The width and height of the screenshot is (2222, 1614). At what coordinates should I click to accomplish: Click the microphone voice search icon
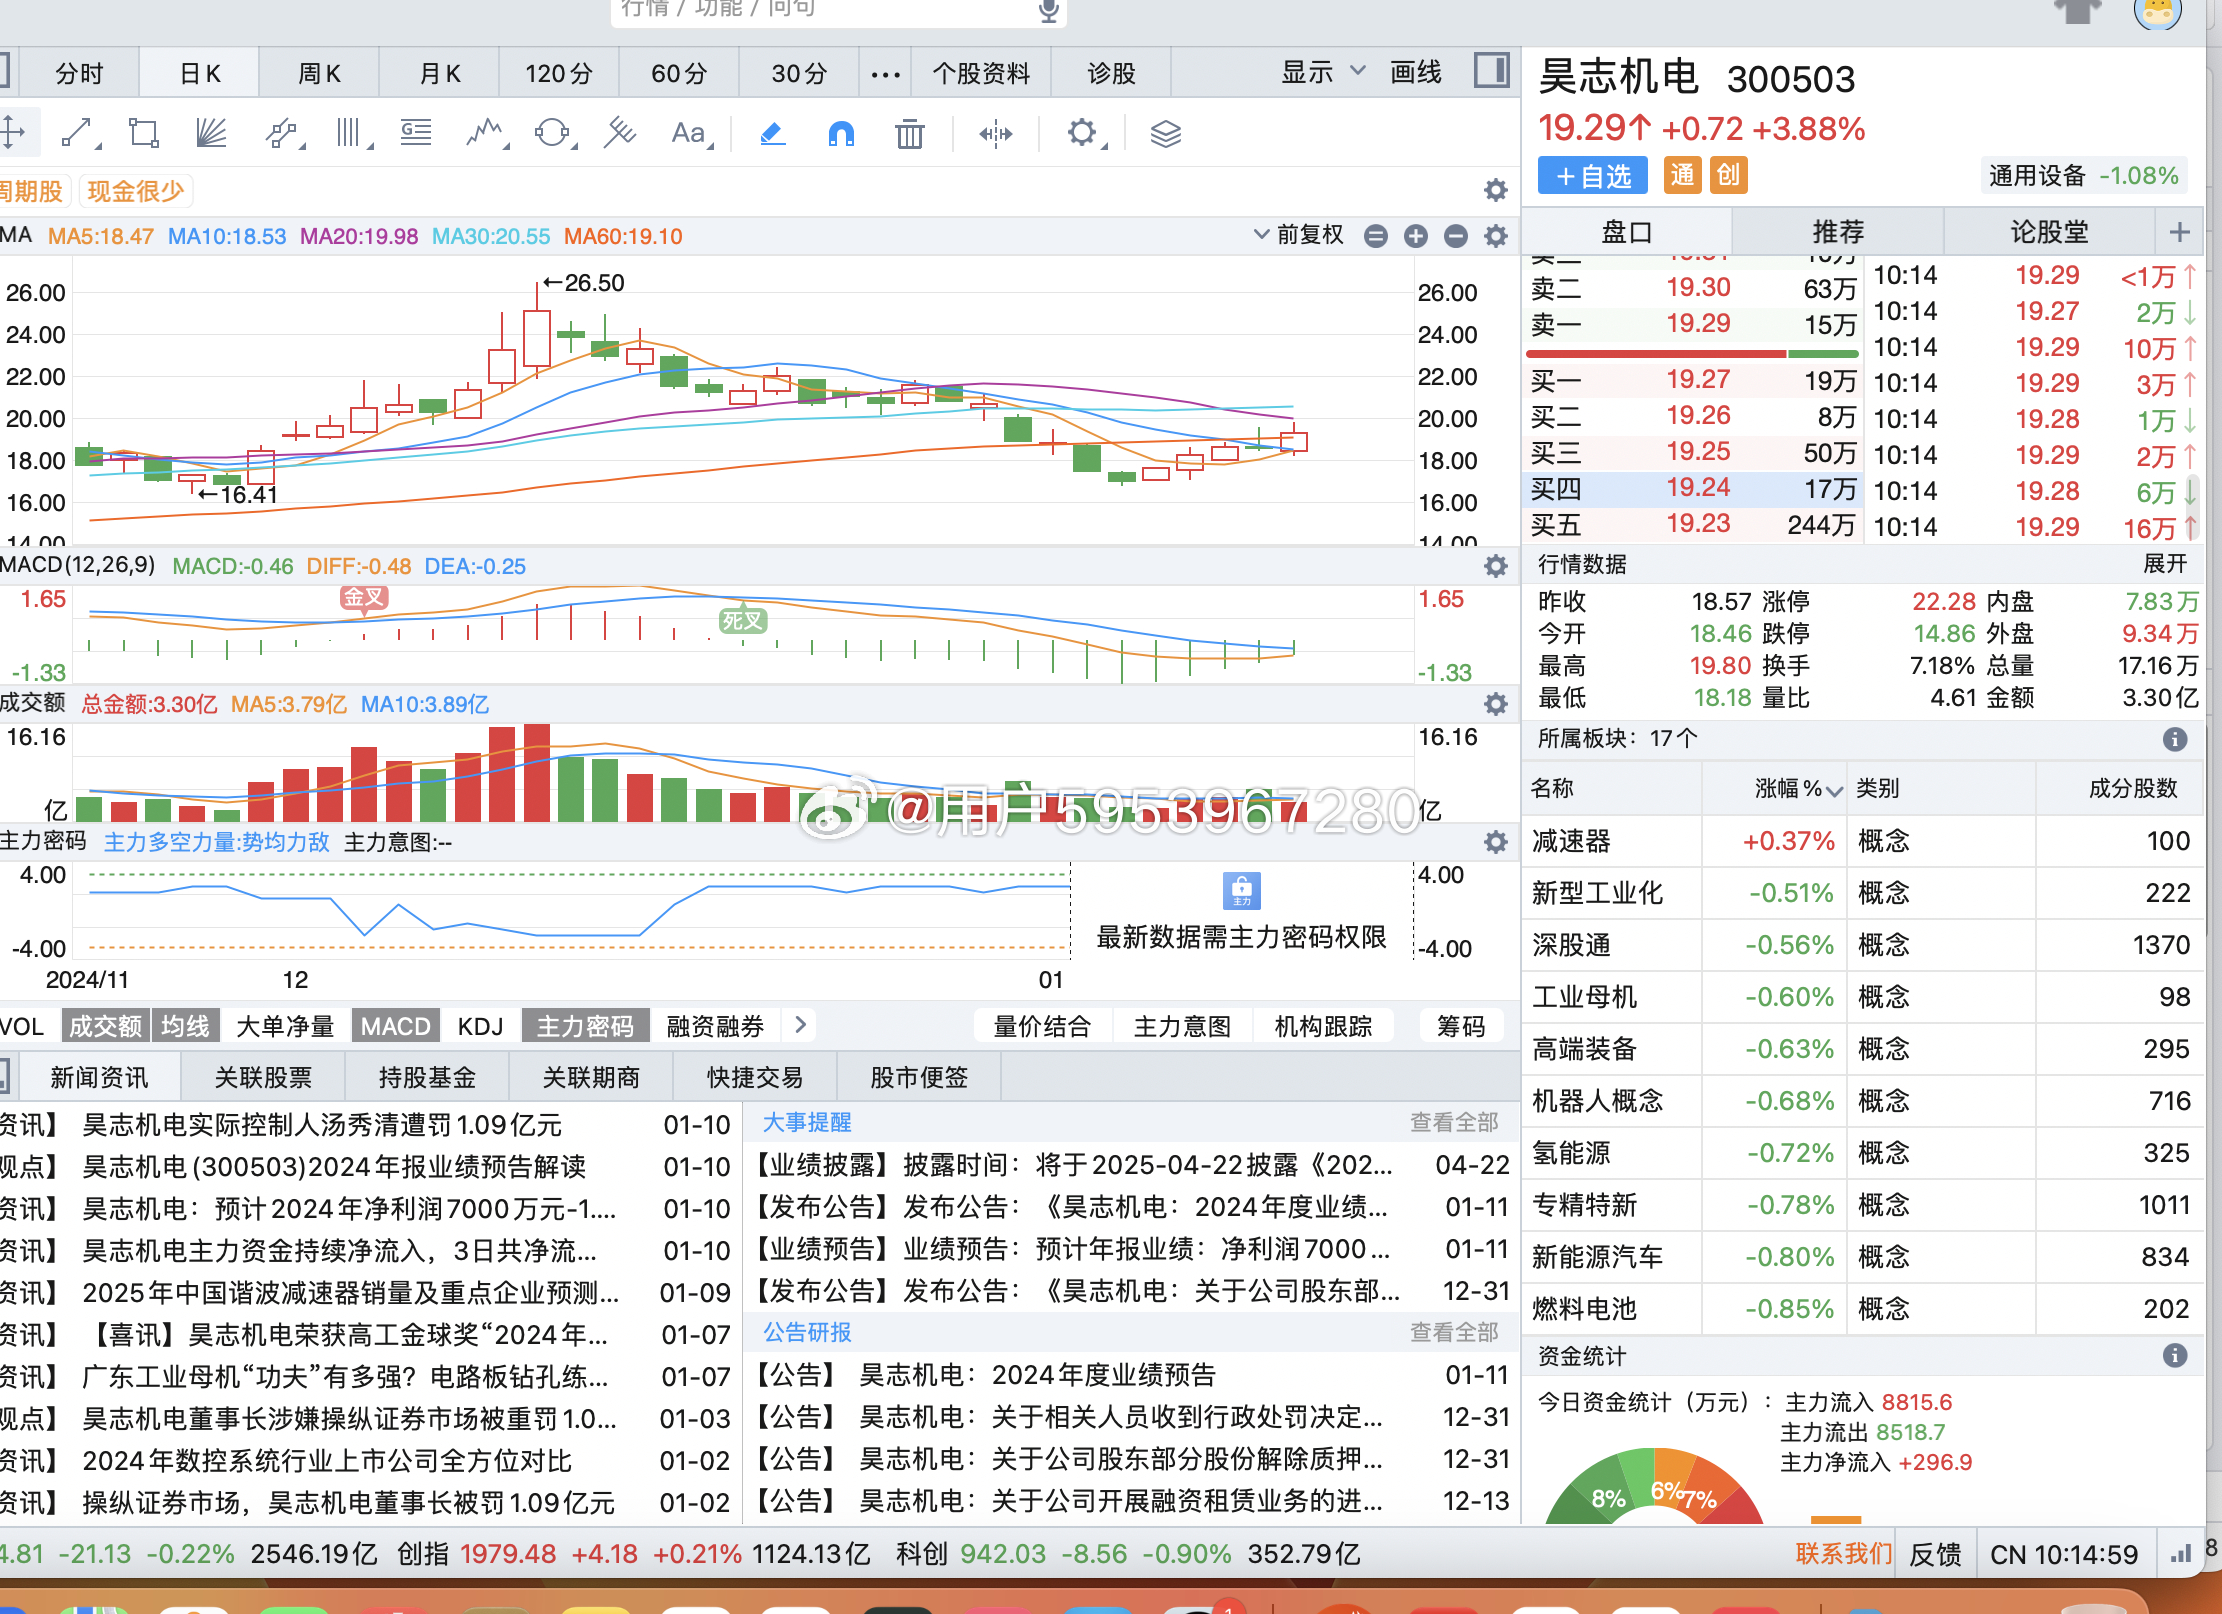(x=1048, y=10)
